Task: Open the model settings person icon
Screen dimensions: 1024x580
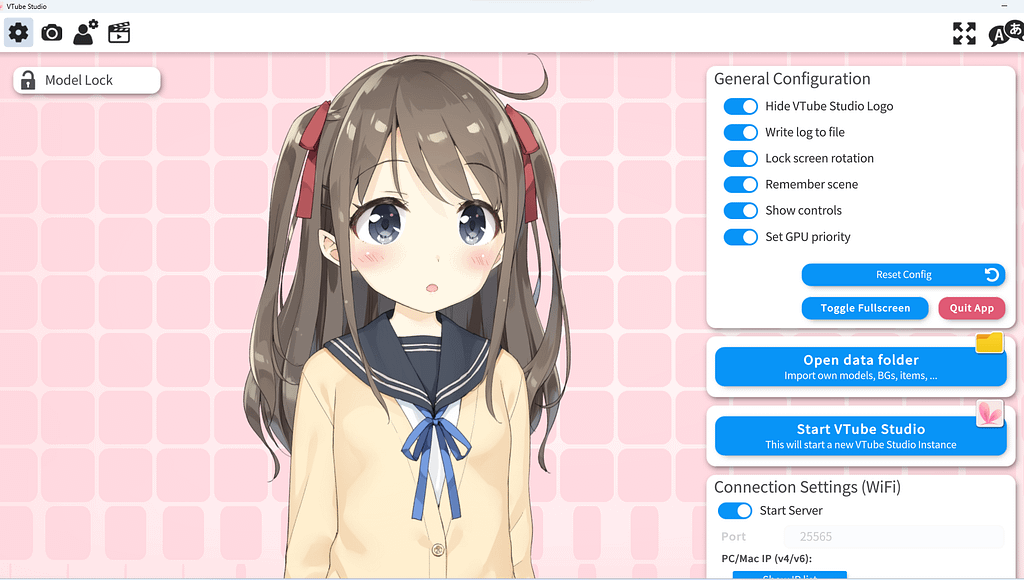Action: click(x=86, y=33)
